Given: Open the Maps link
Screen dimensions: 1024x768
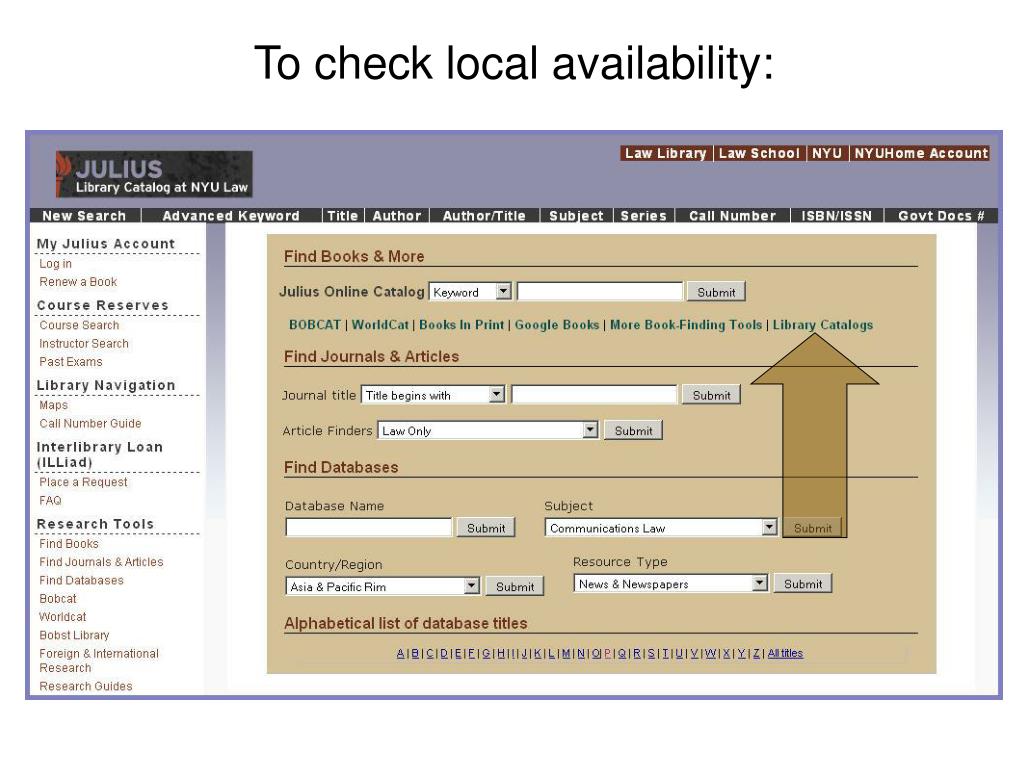Looking at the screenshot, I should tap(53, 405).
